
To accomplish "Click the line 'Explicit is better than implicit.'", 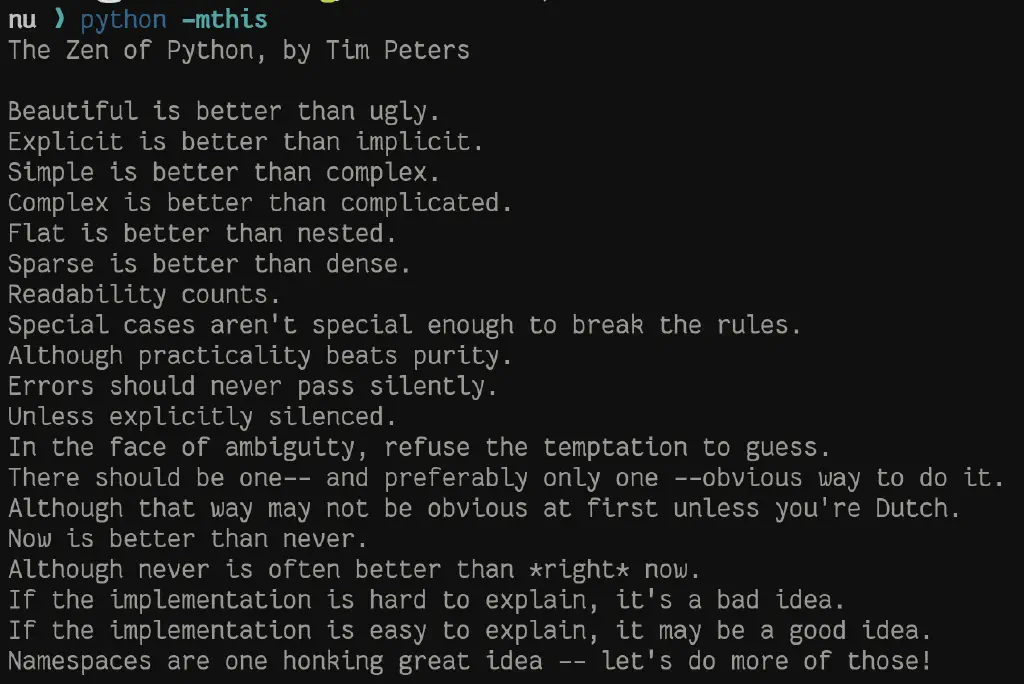I will pos(246,142).
